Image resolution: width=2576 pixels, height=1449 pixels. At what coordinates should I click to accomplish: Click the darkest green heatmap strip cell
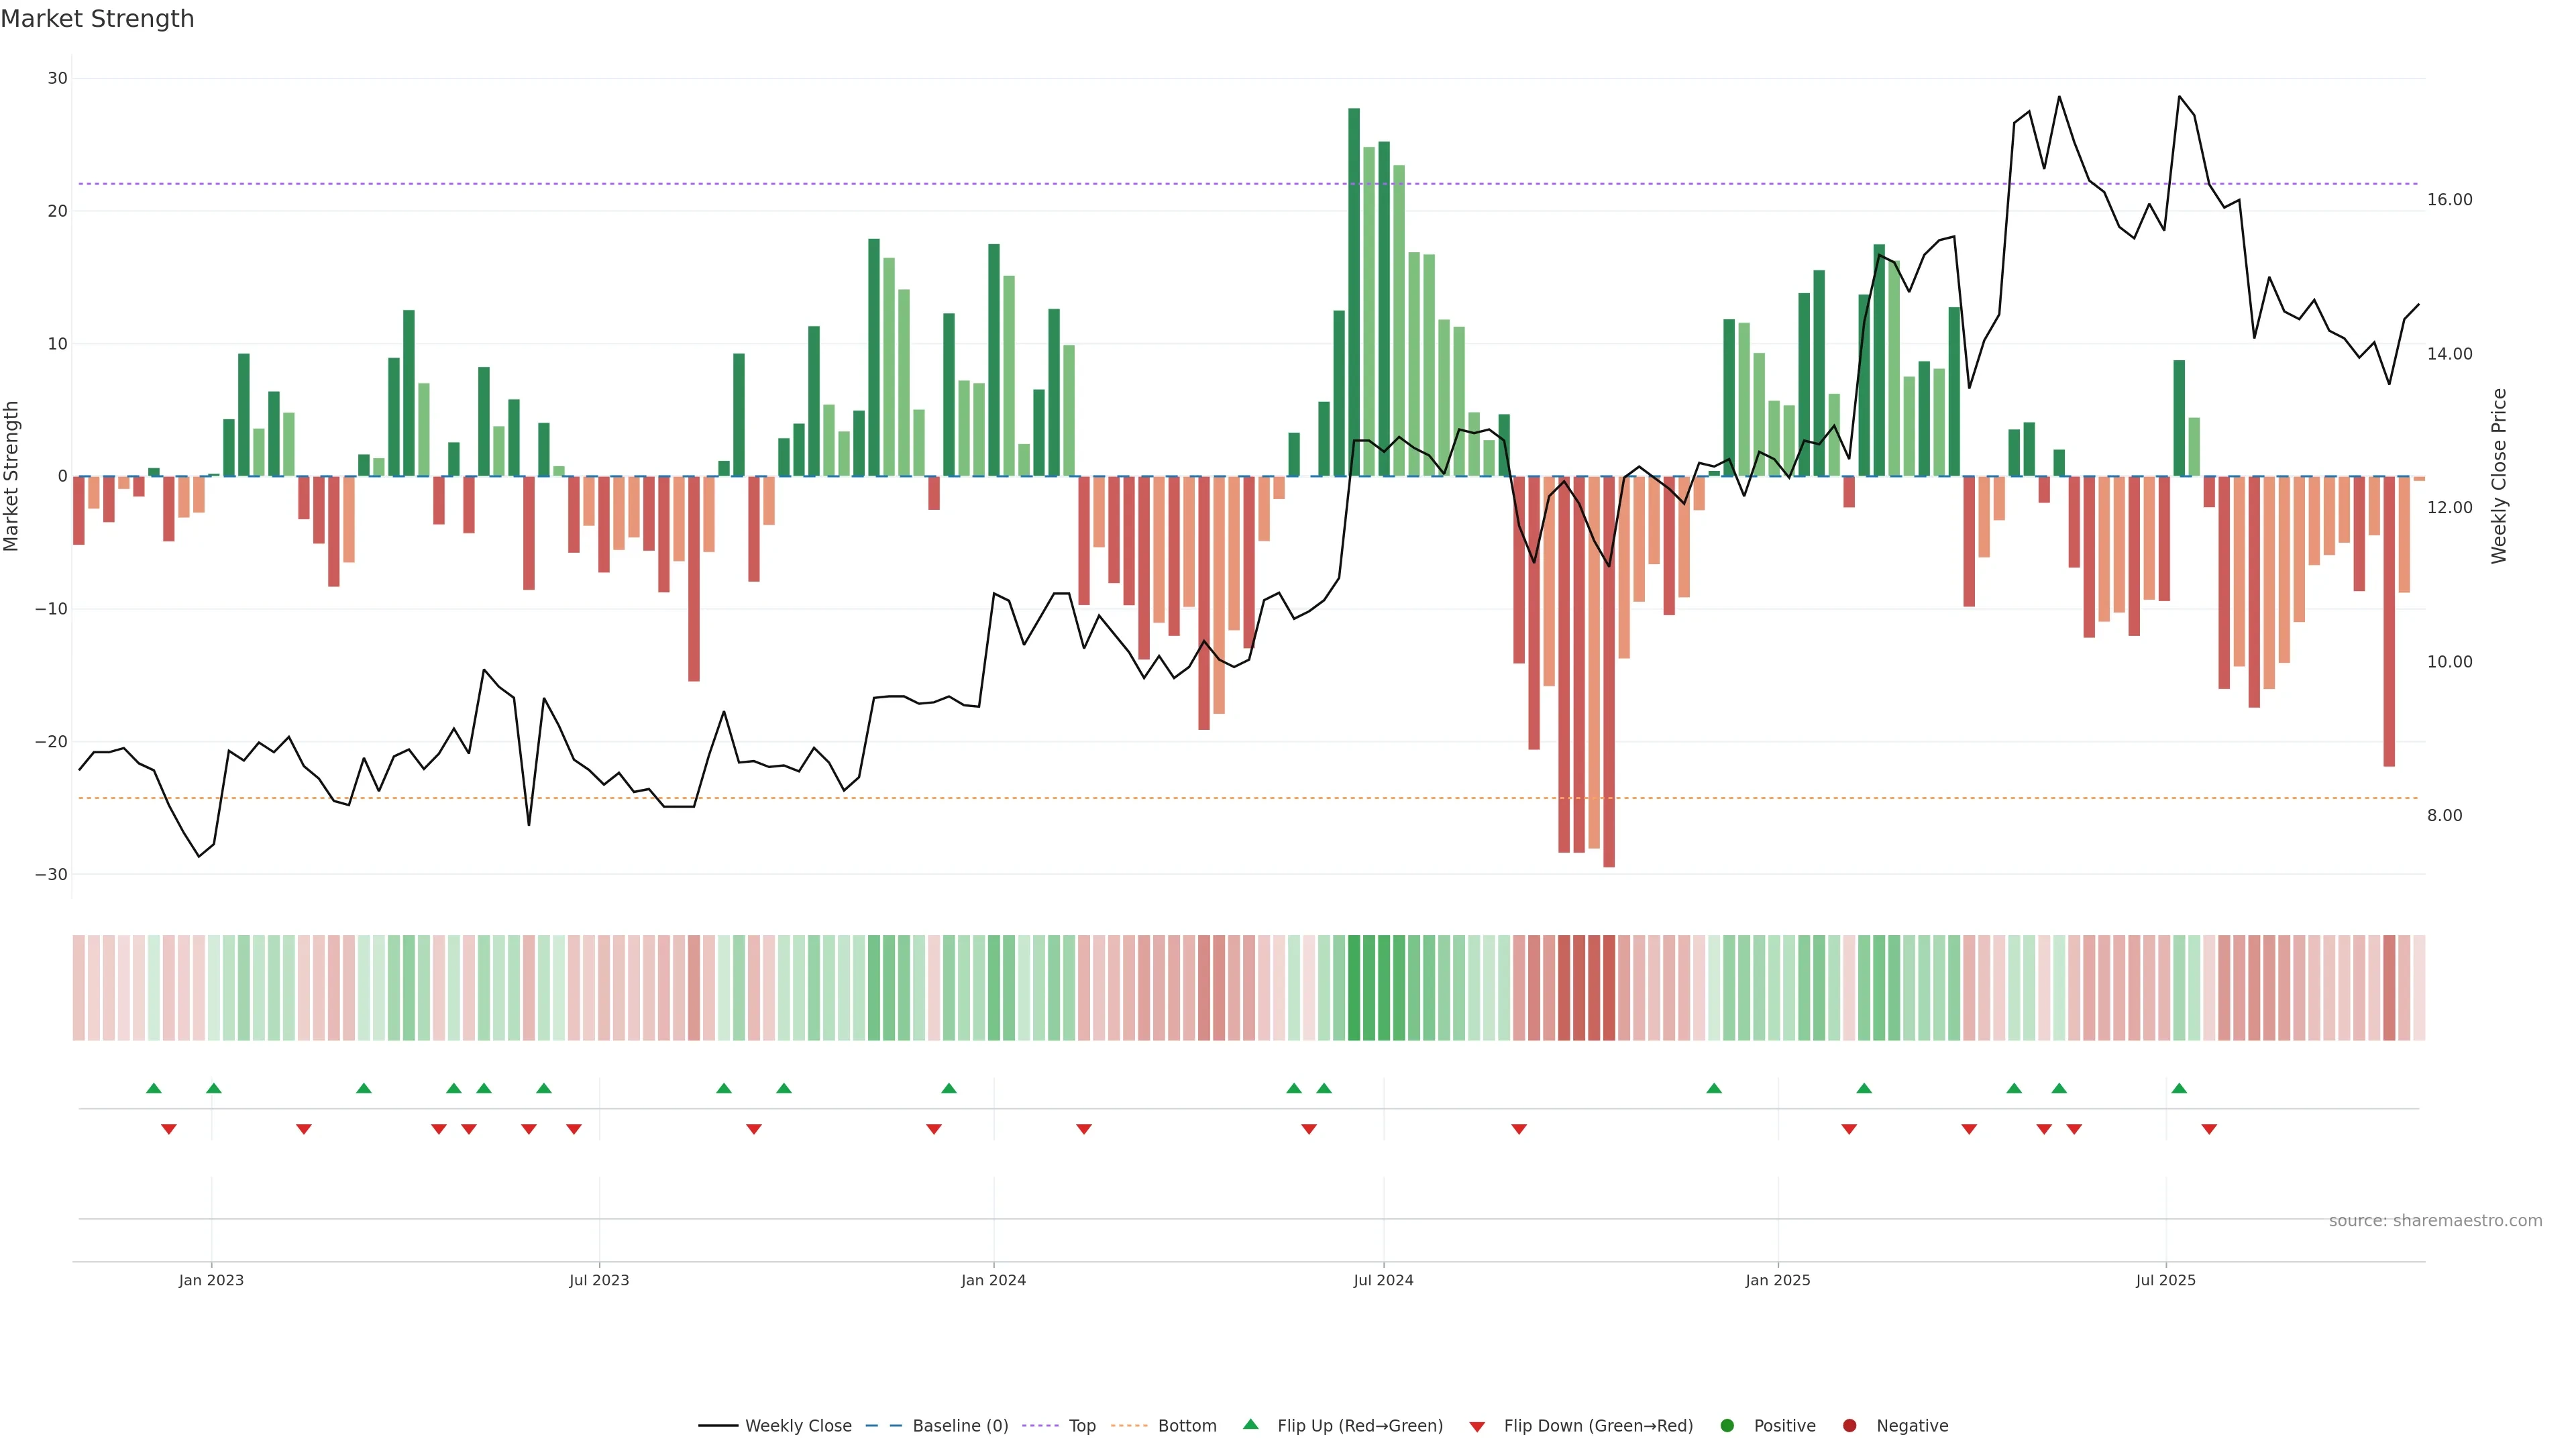(1354, 987)
